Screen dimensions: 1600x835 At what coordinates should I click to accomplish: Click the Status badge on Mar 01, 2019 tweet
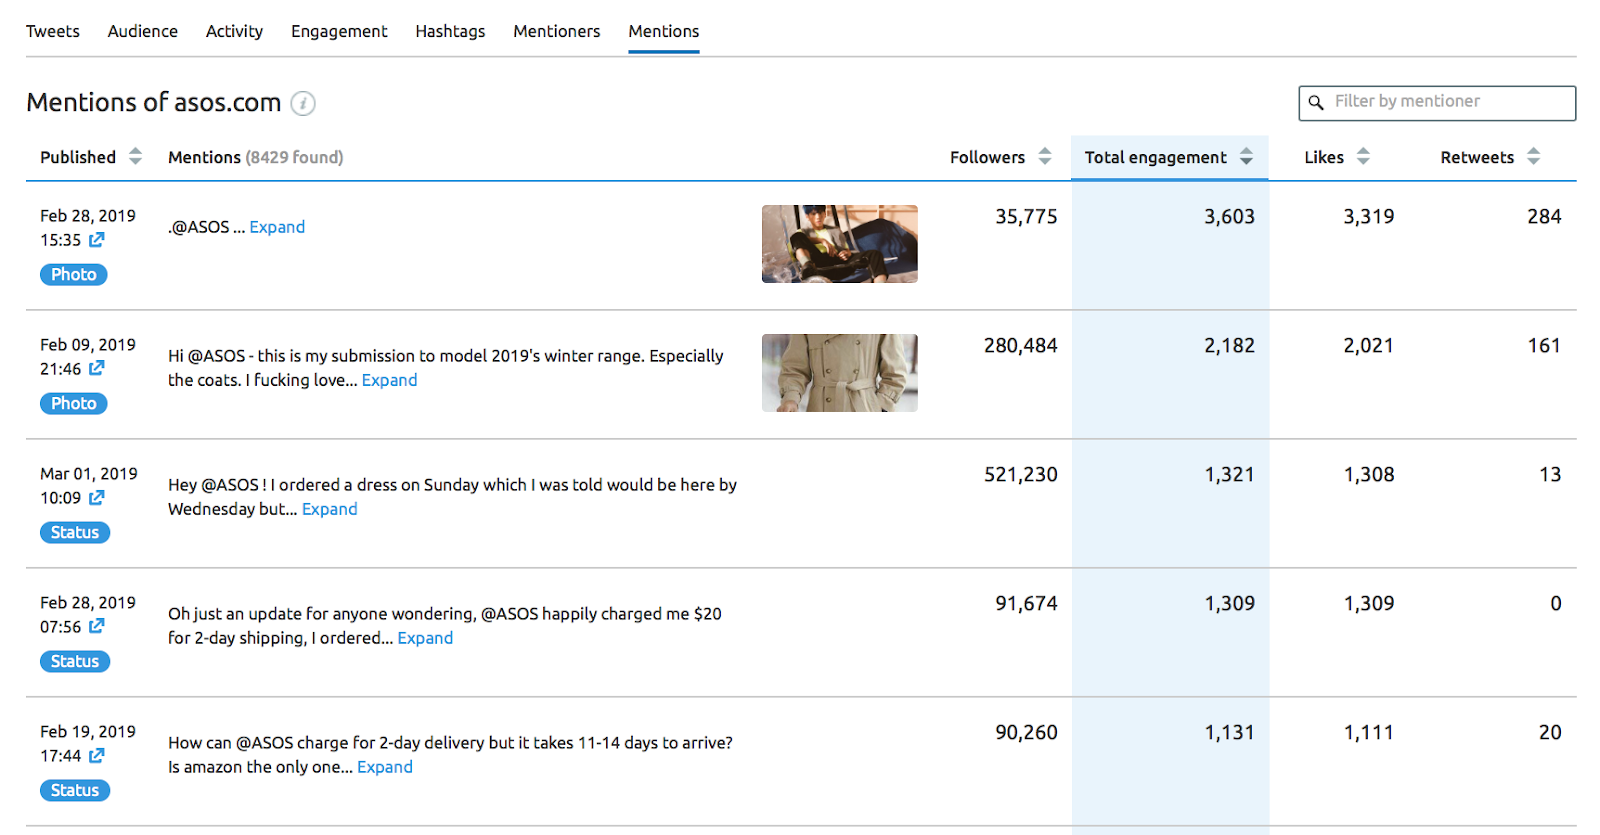tap(75, 532)
